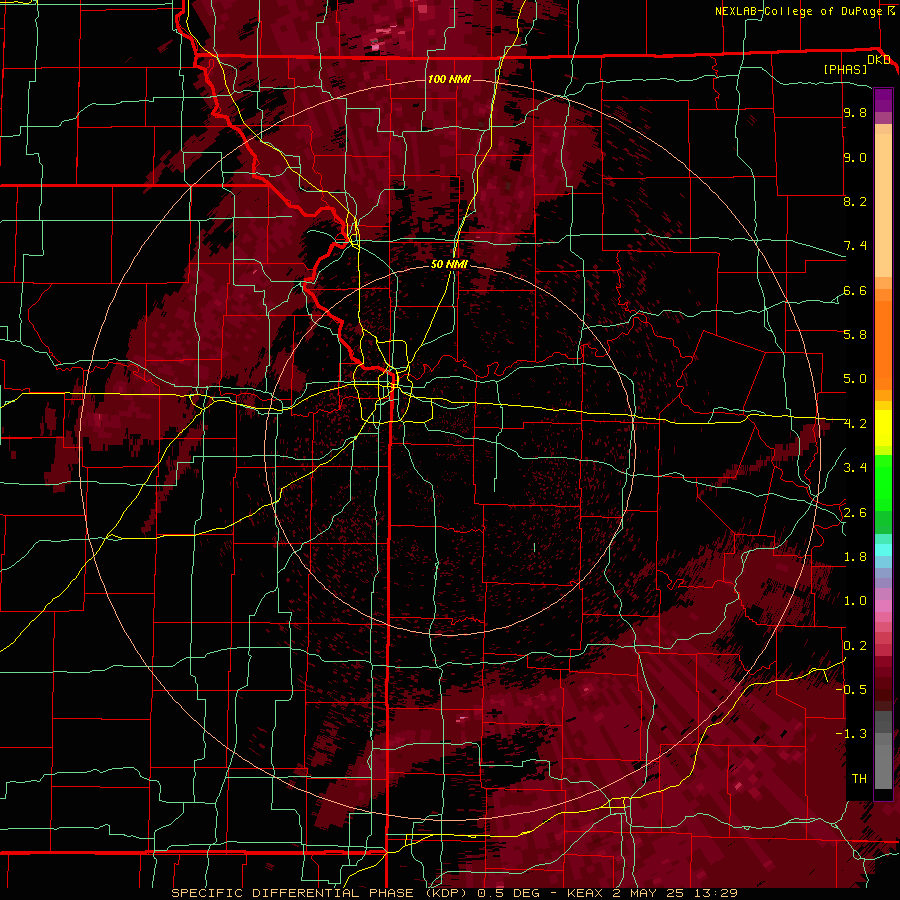Viewport: 900px width, 900px height.
Task: Pick the peach segment beside 8.2 value
Action: click(883, 205)
